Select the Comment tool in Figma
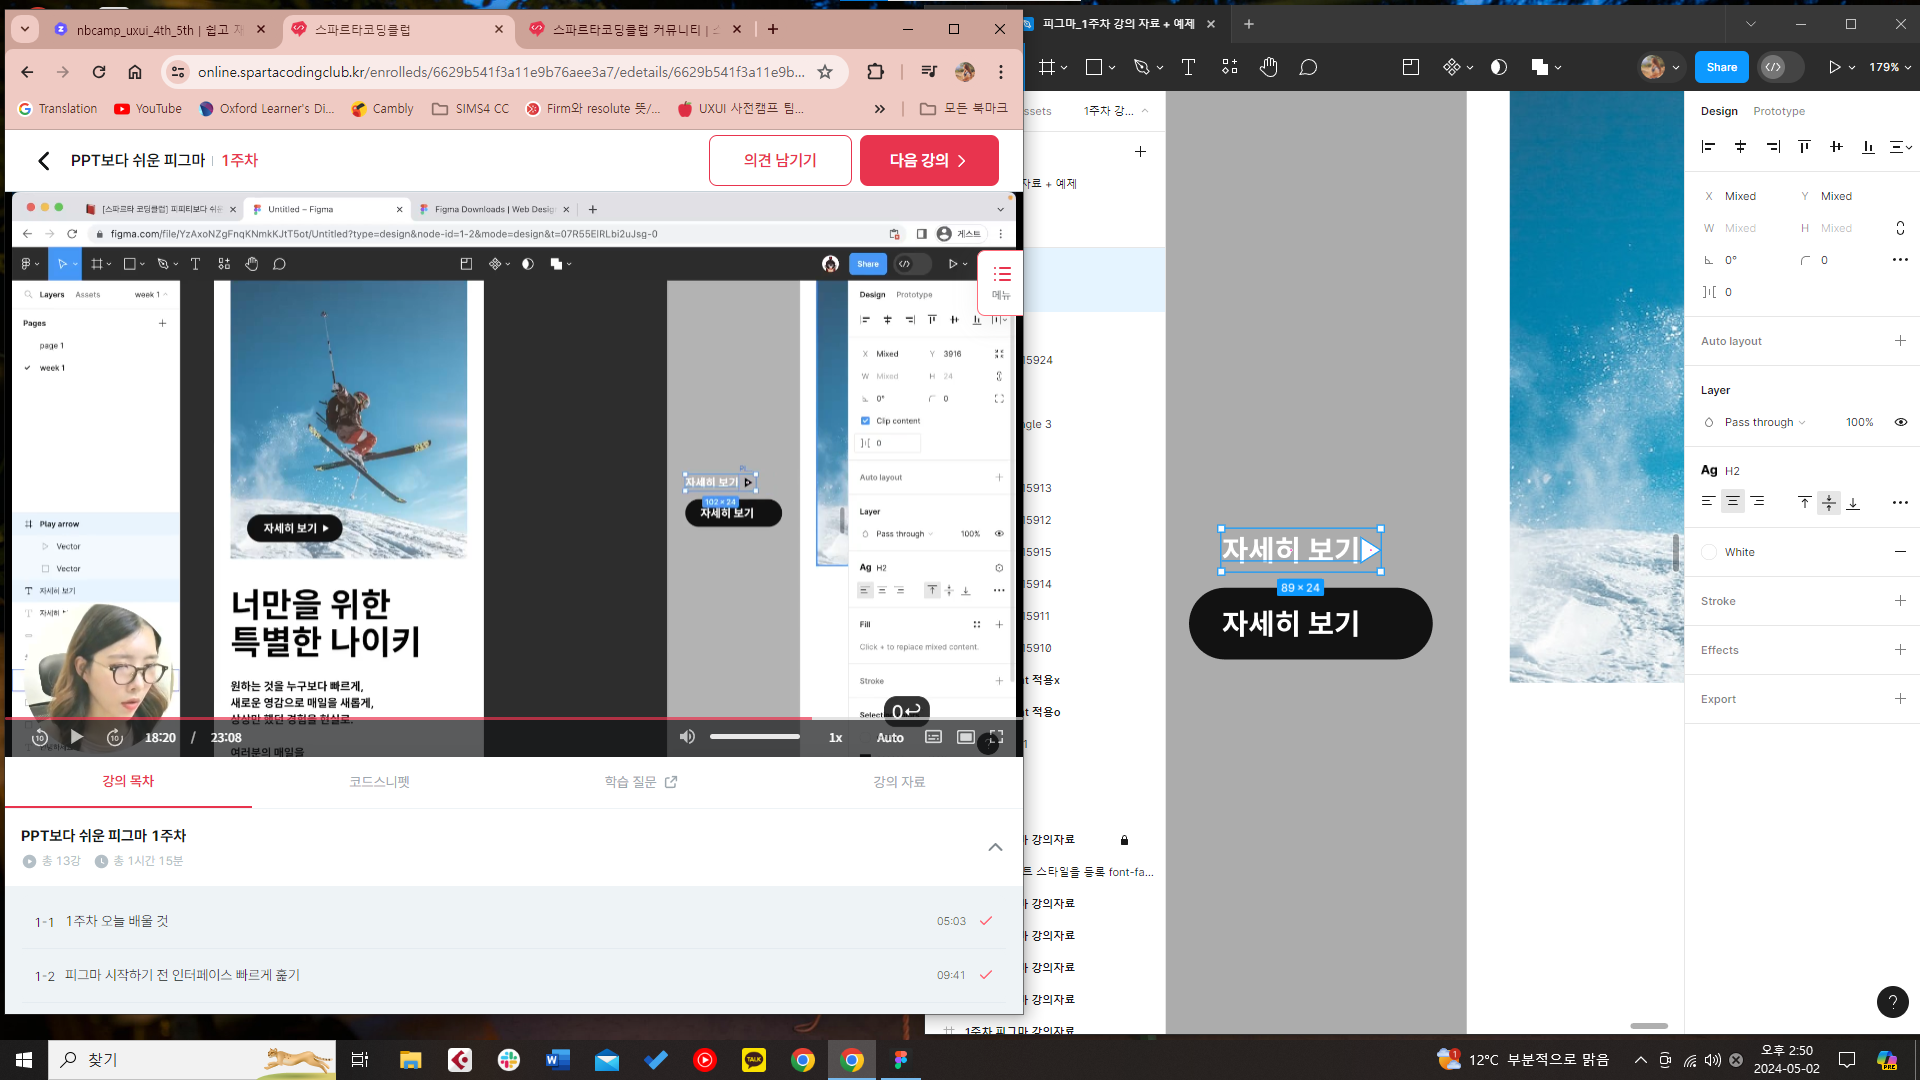 click(1308, 67)
